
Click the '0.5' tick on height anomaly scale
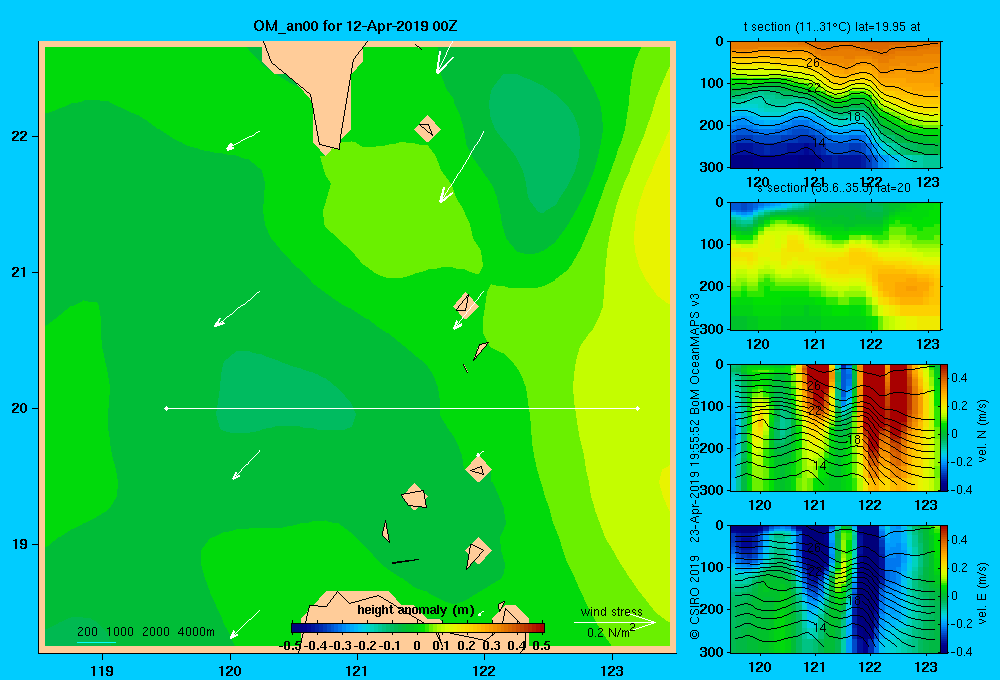(541, 646)
